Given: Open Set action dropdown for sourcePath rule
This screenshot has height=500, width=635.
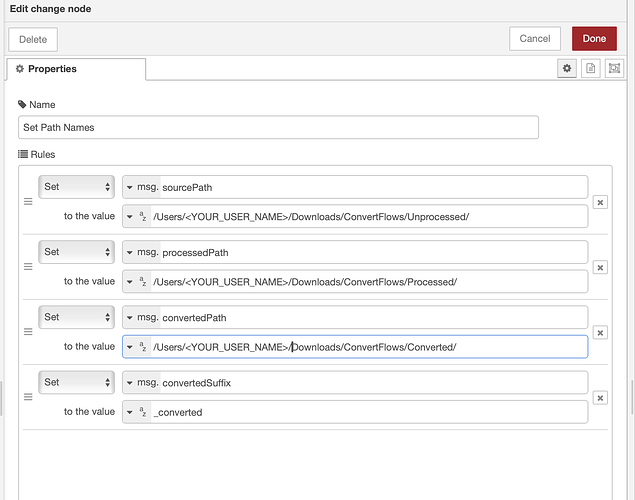Looking at the screenshot, I should [77, 187].
